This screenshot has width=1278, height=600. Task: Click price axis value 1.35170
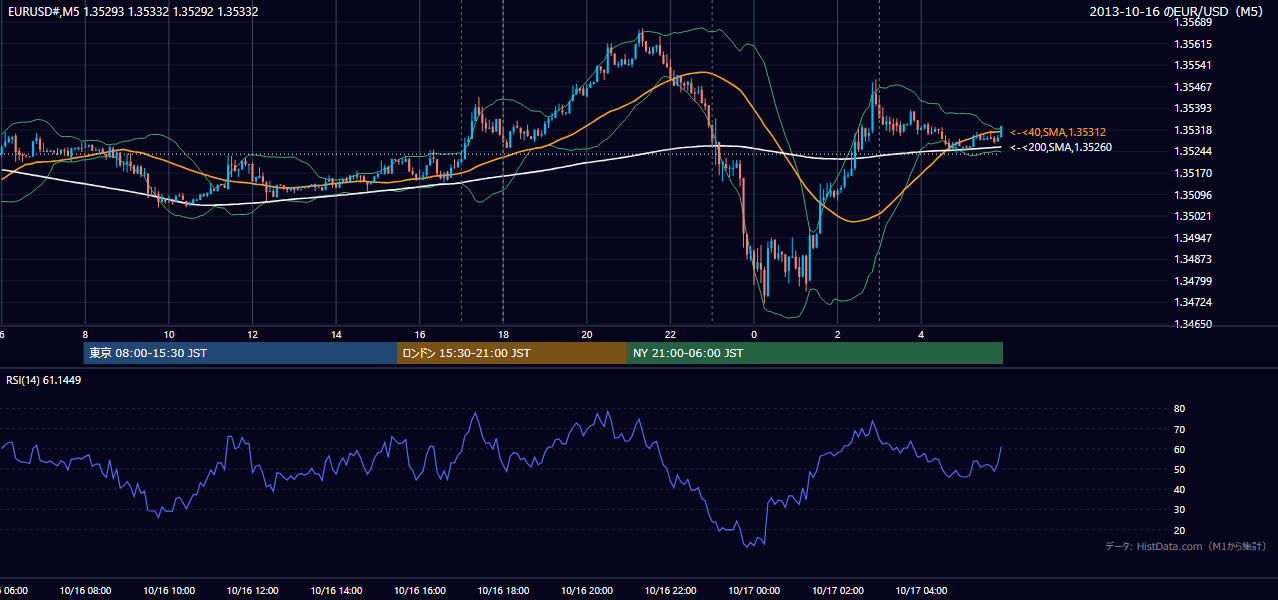pyautogui.click(x=1194, y=173)
